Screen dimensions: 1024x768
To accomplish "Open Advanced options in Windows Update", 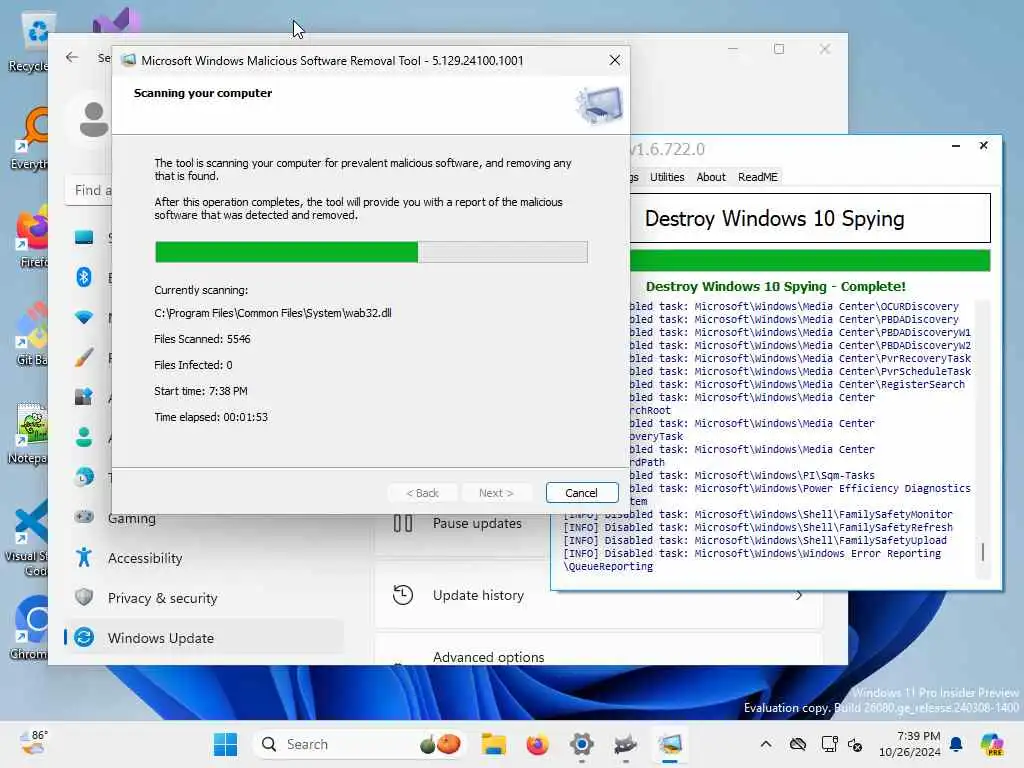I will pyautogui.click(x=488, y=657).
